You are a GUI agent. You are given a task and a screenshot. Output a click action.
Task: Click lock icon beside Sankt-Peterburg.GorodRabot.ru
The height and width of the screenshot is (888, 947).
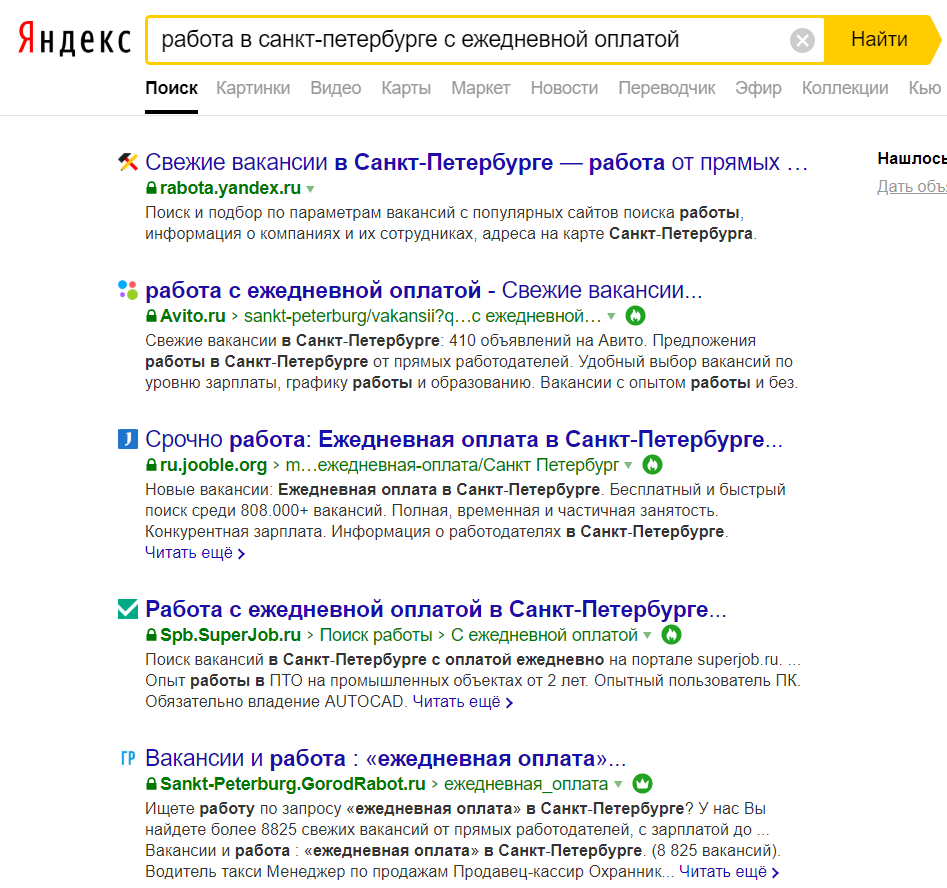coord(152,784)
